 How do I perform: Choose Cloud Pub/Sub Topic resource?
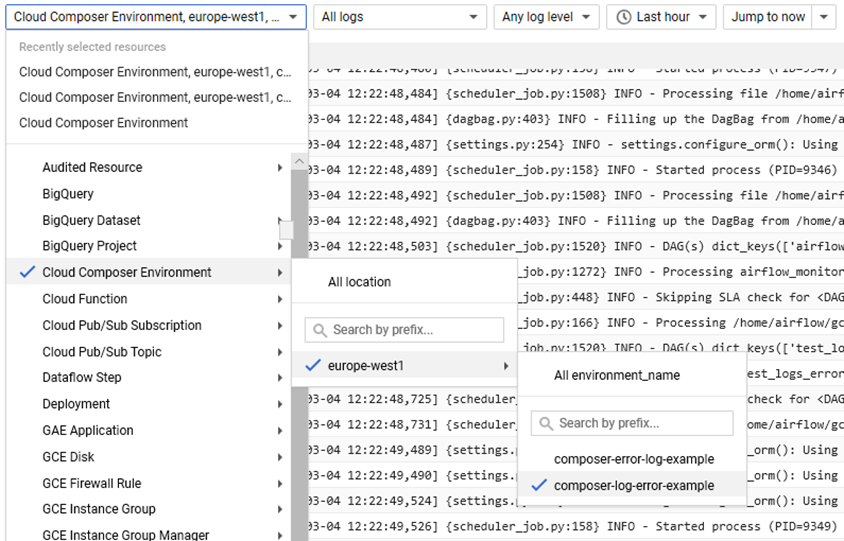[x=102, y=352]
